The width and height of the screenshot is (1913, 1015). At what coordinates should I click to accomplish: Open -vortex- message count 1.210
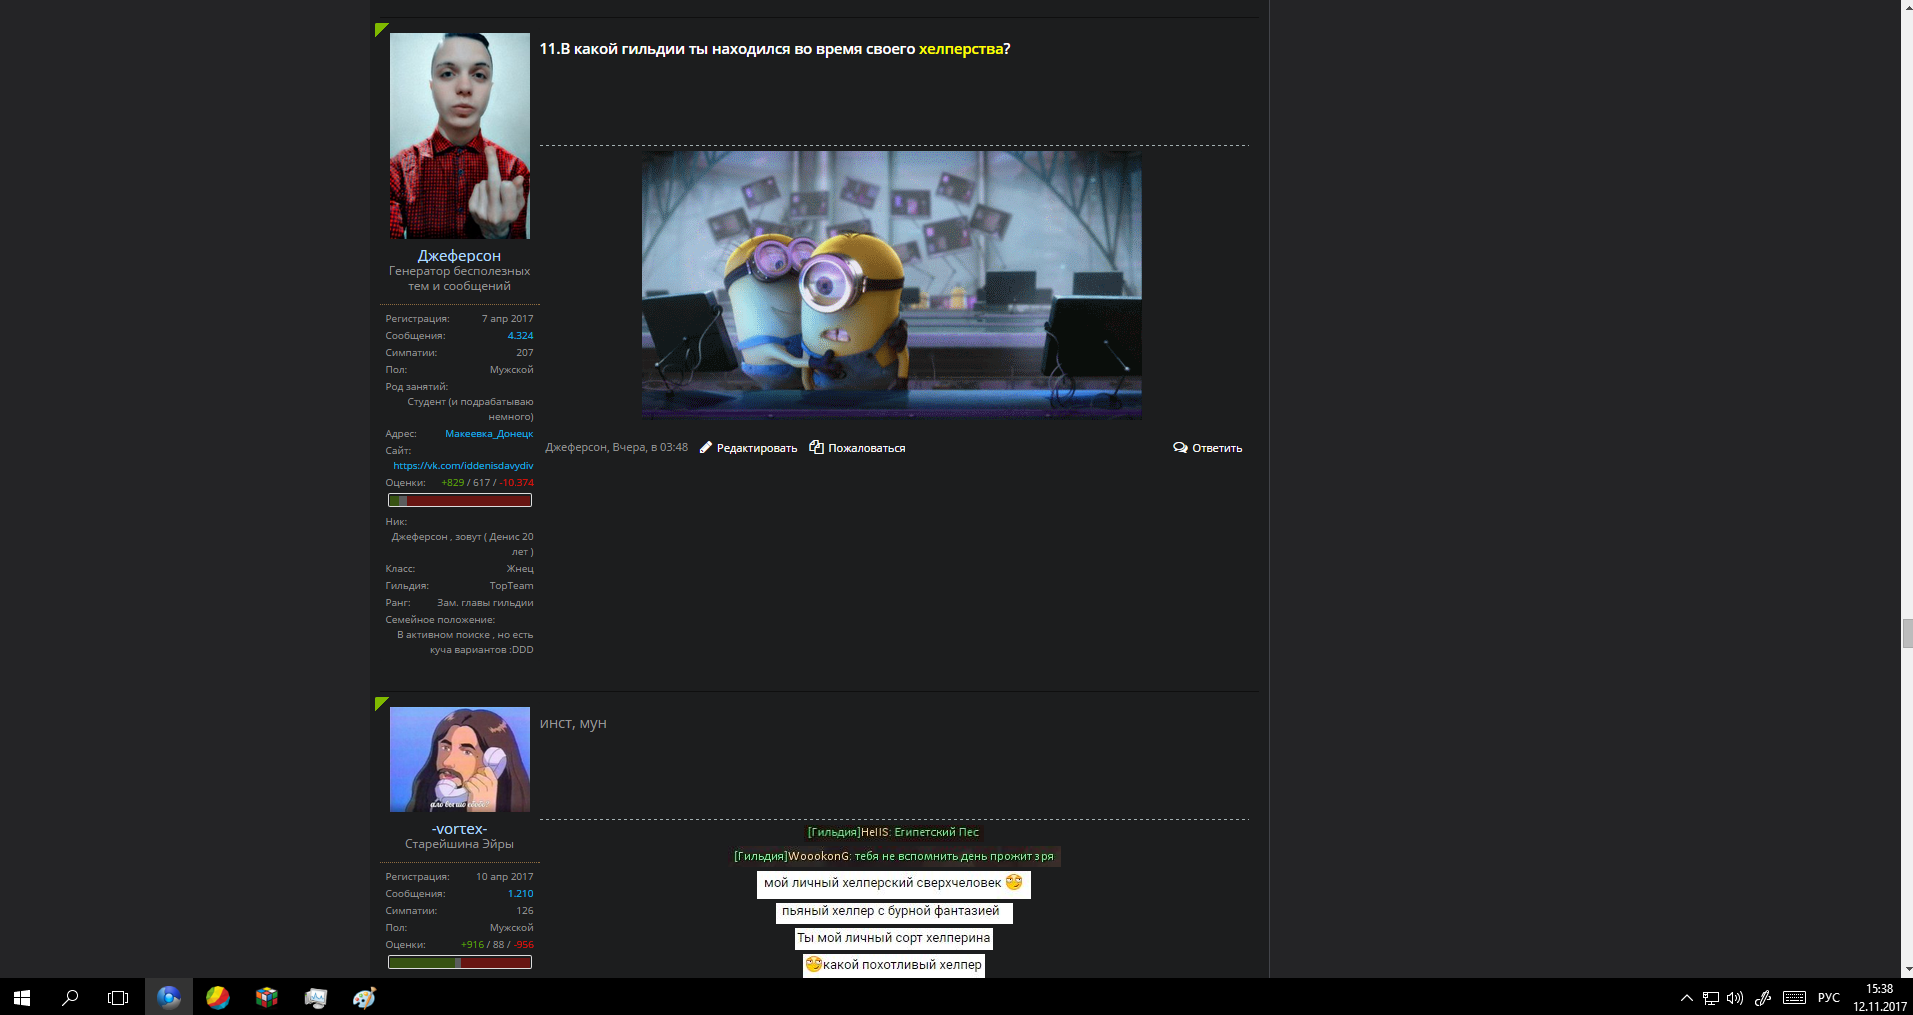click(520, 894)
